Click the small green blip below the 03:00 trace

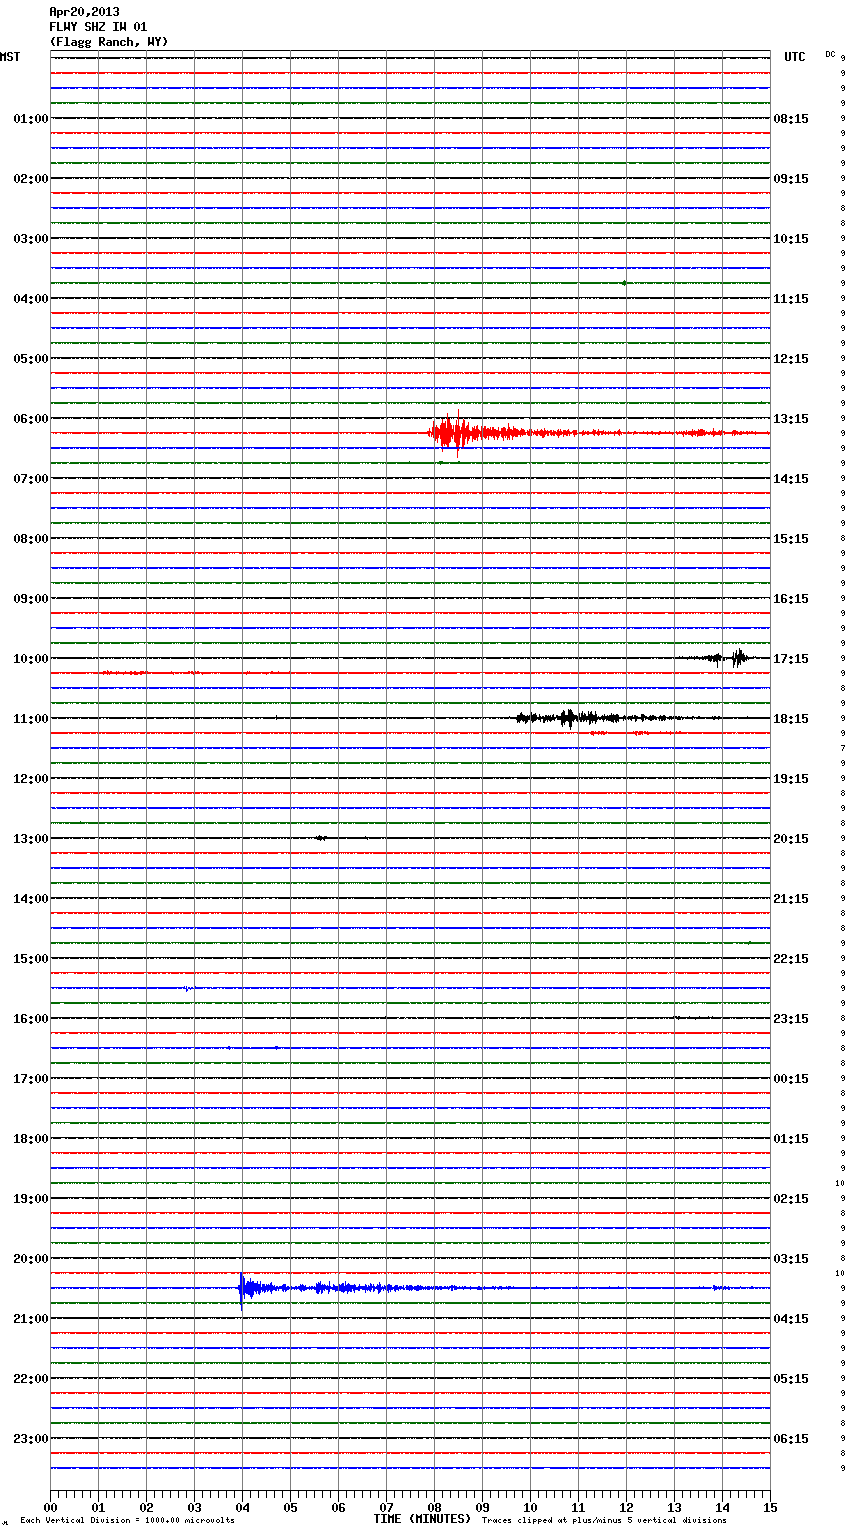[x=624, y=283]
